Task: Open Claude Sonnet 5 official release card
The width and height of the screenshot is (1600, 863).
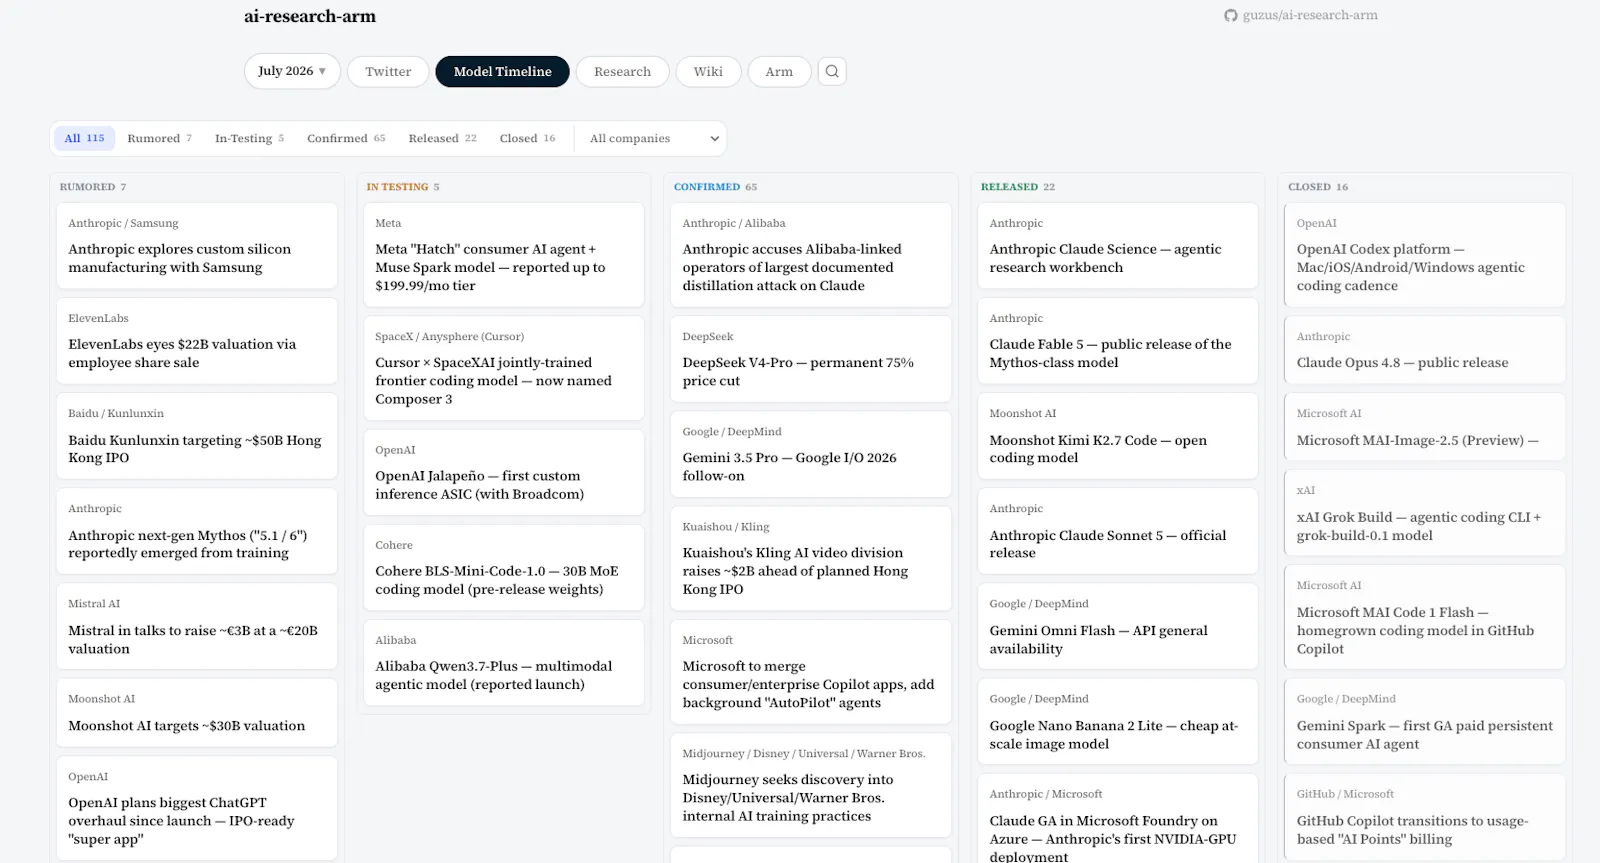Action: 1118,531
